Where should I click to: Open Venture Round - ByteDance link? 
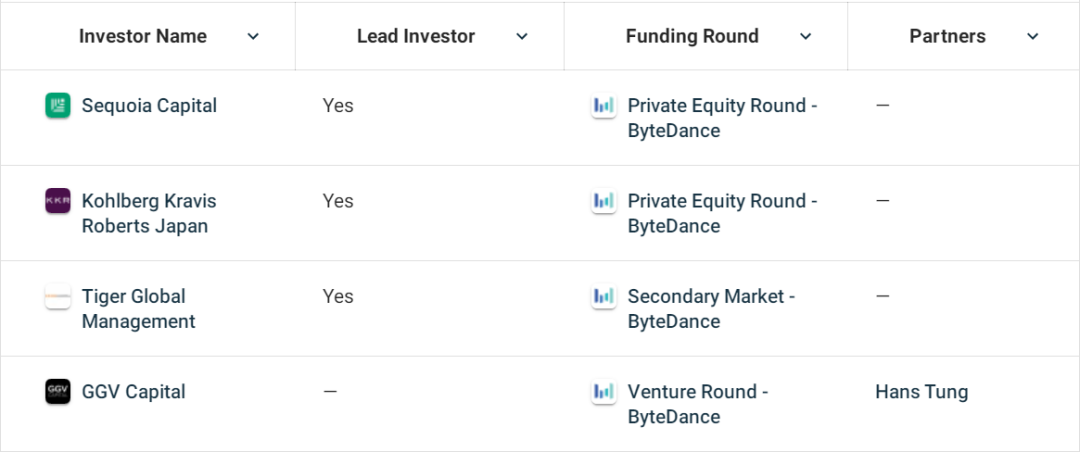click(697, 404)
